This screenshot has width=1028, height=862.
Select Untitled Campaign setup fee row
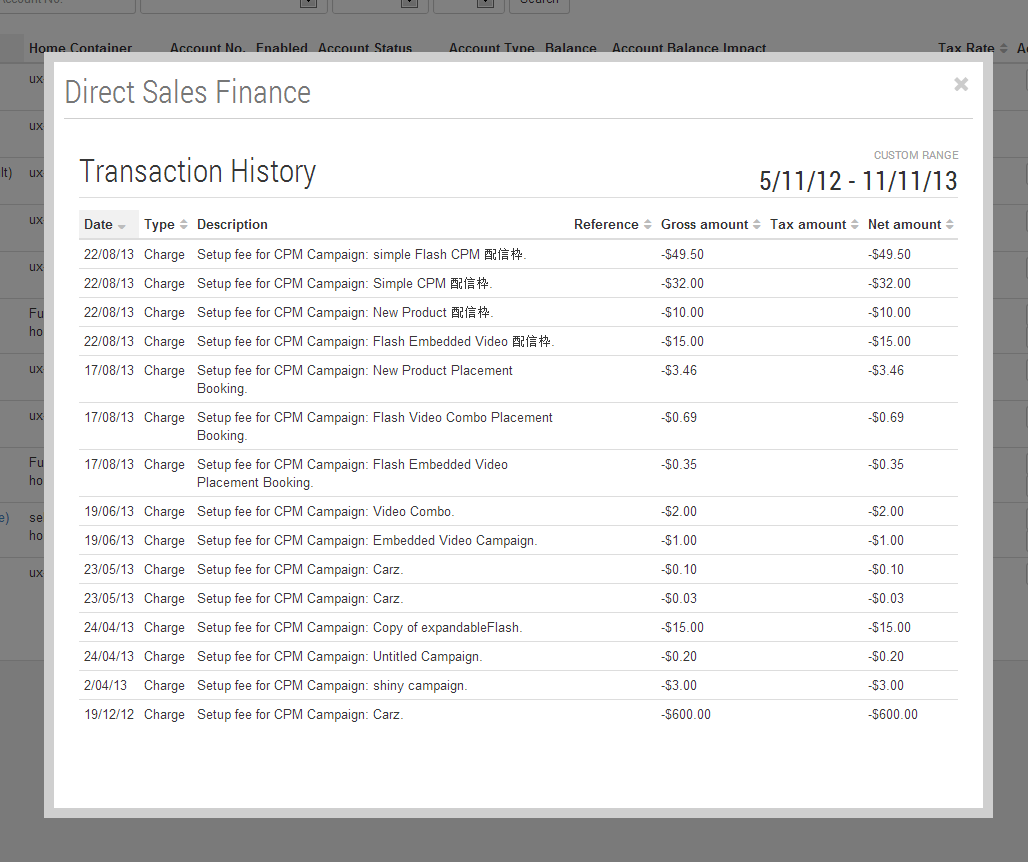pos(518,656)
